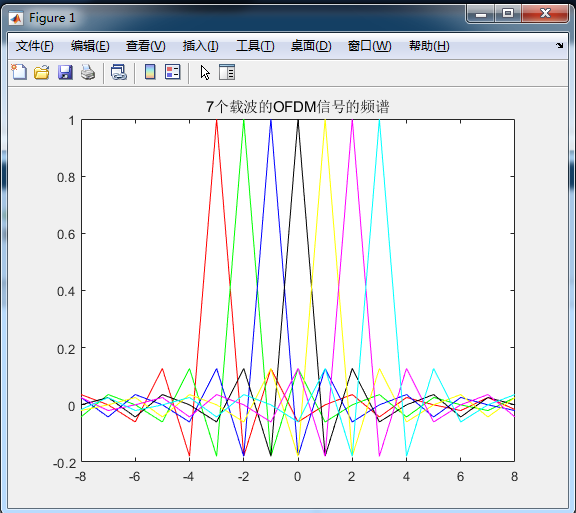576x513 pixels.
Task: Click the dock figure arrow at menu bar right
Action: pos(559,46)
